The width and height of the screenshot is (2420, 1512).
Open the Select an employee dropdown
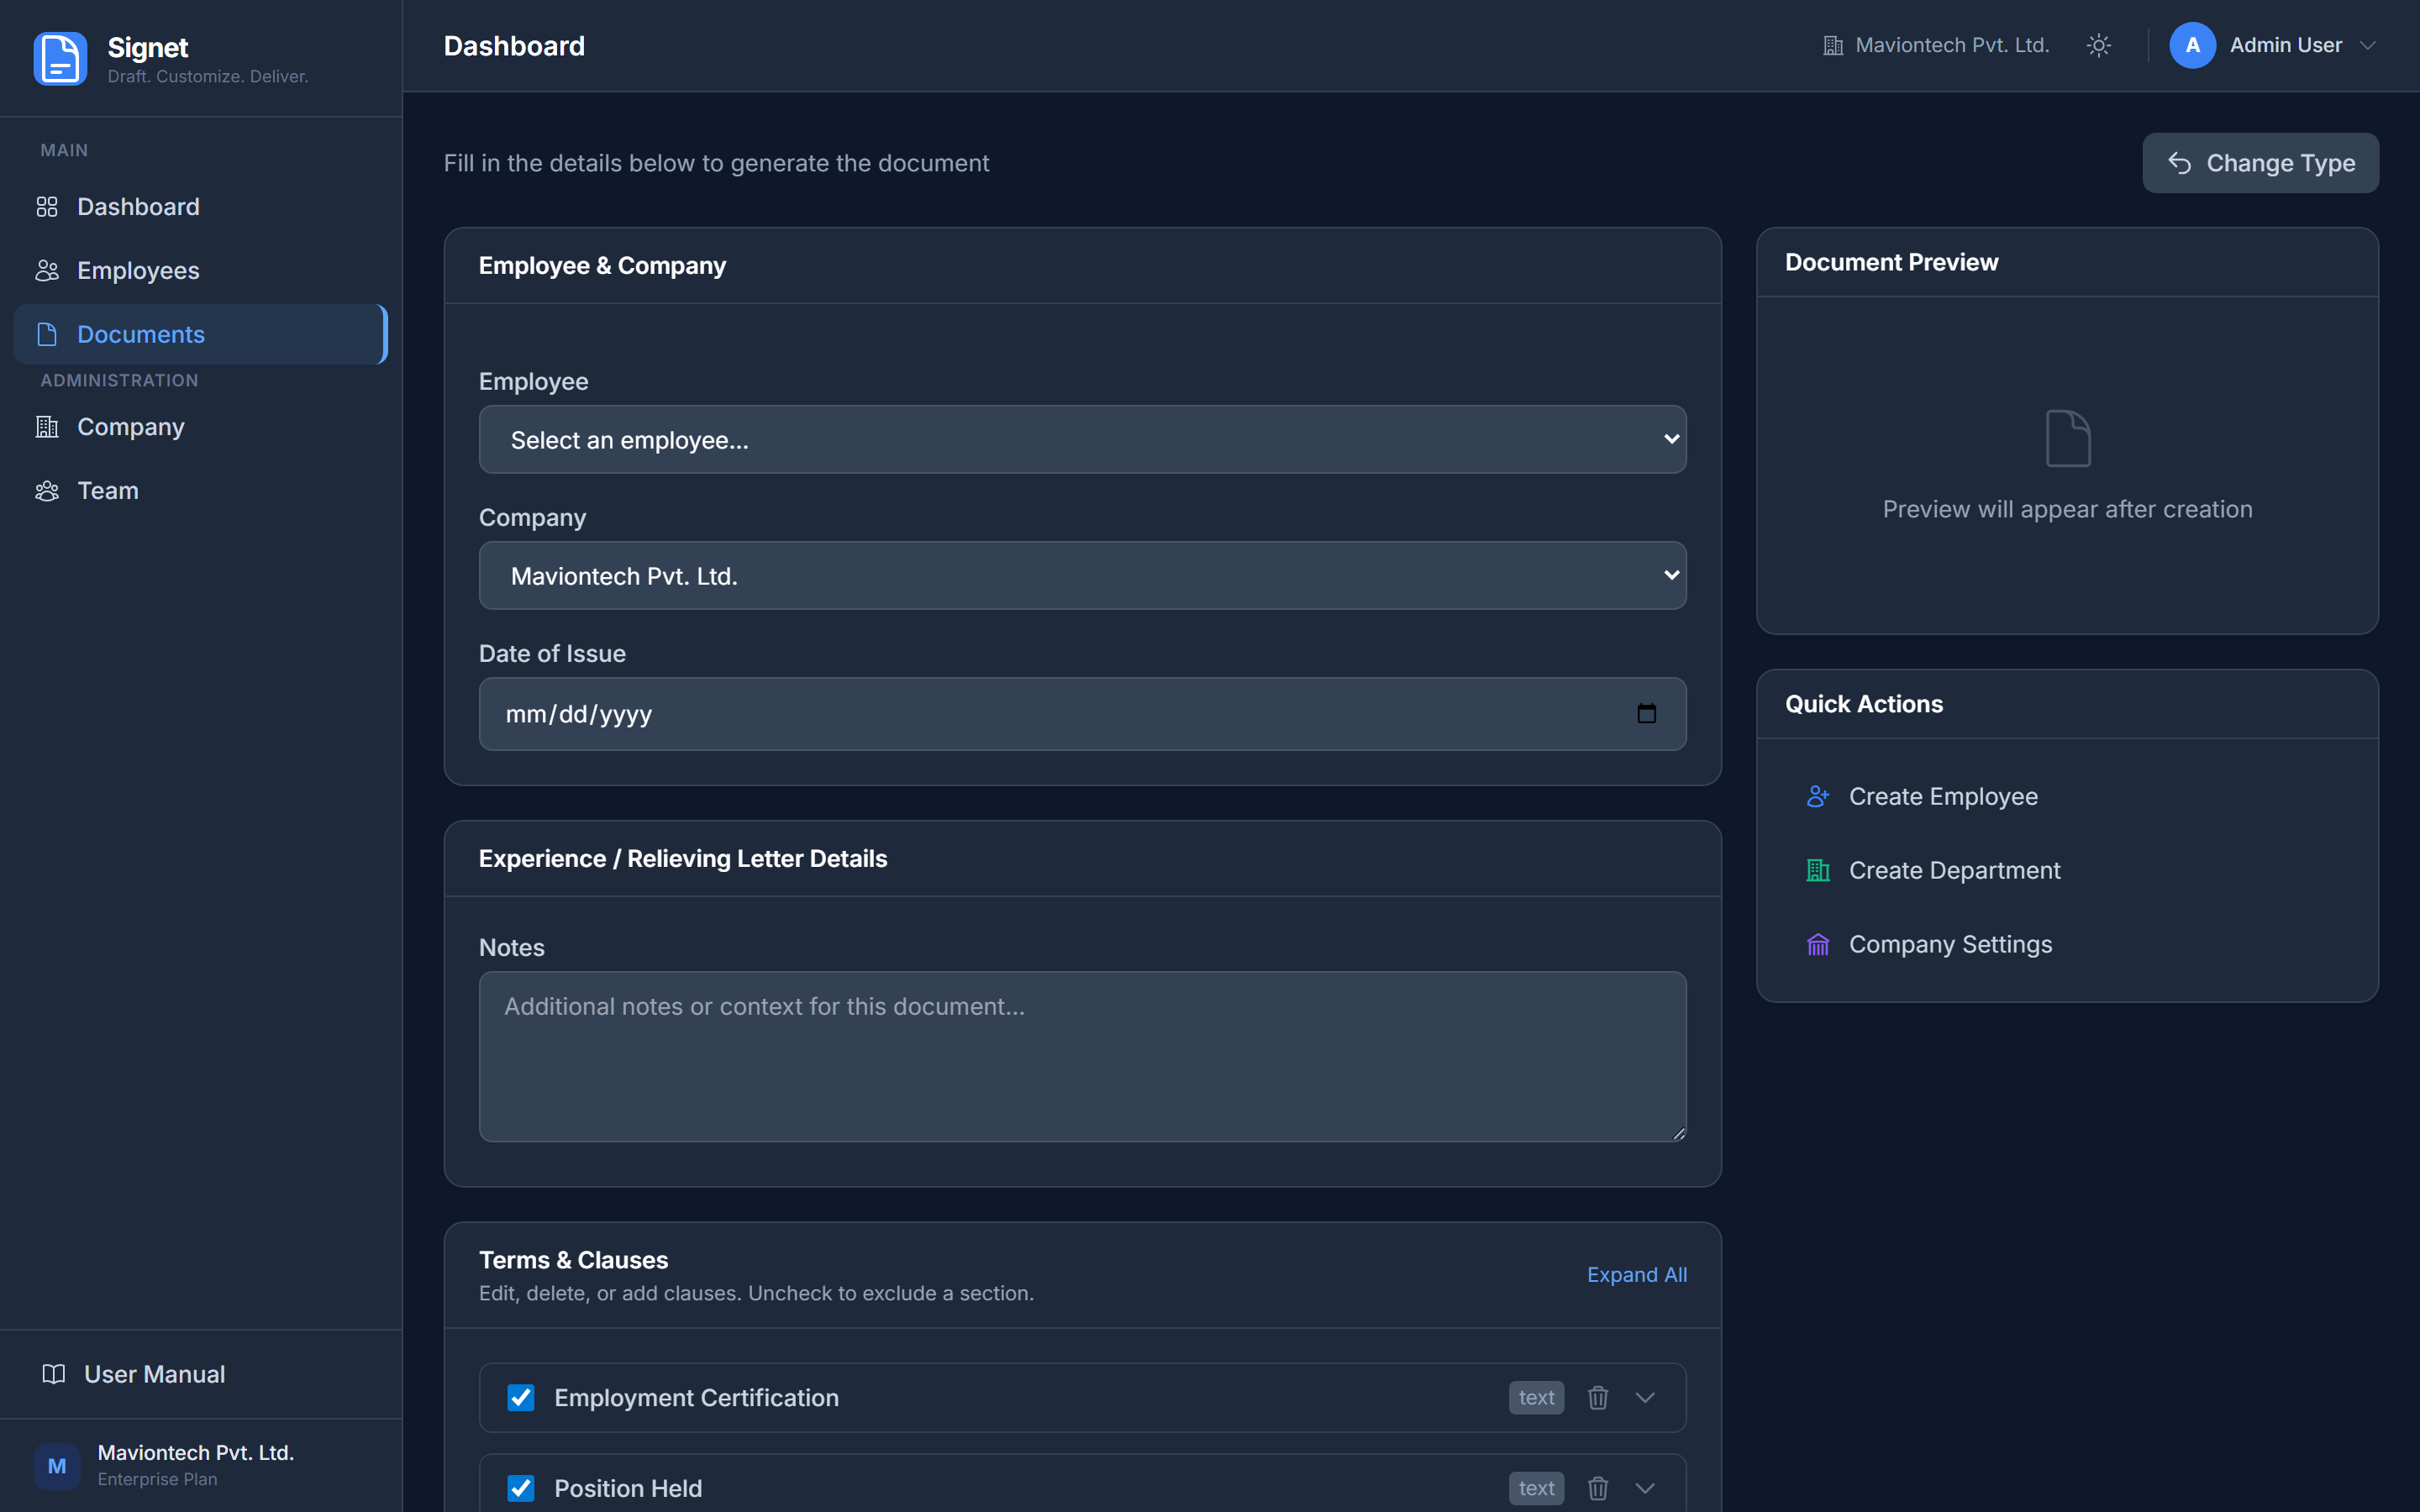tap(1082, 440)
